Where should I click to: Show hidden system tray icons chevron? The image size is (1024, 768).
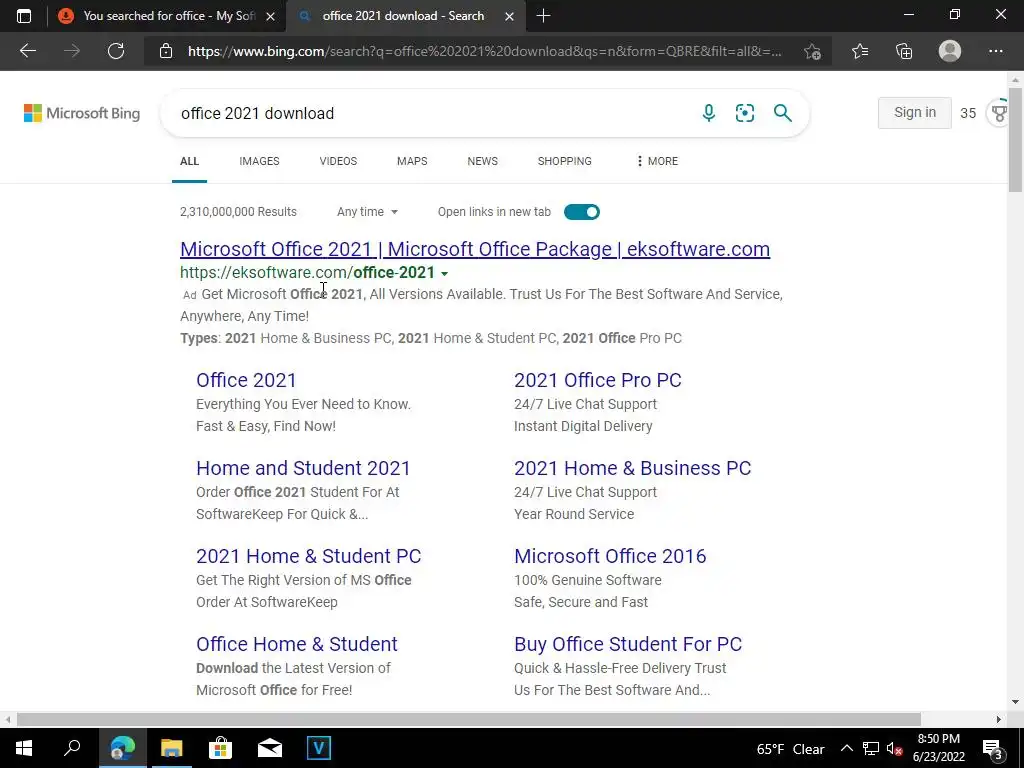(x=846, y=748)
